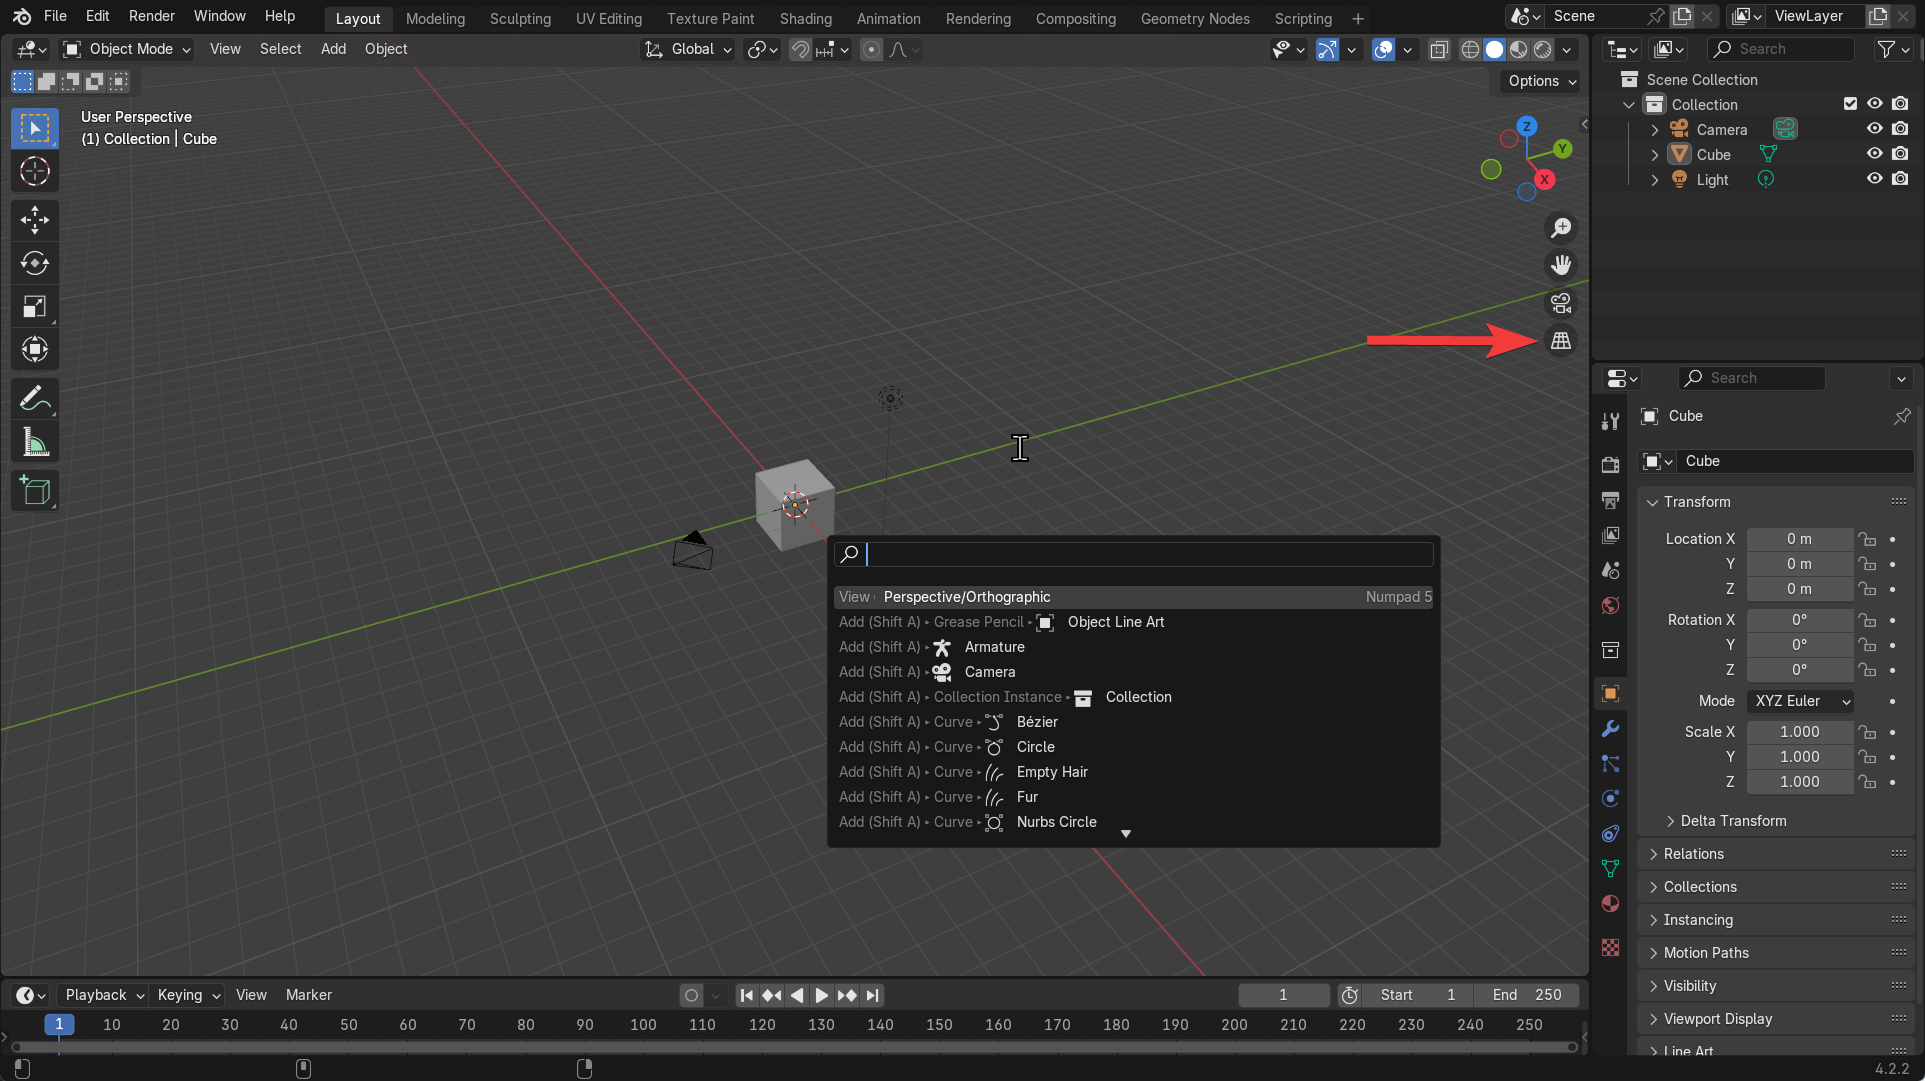Uncheck the Collection checkbox in the outliner
This screenshot has height=1081, width=1925.
[x=1851, y=103]
